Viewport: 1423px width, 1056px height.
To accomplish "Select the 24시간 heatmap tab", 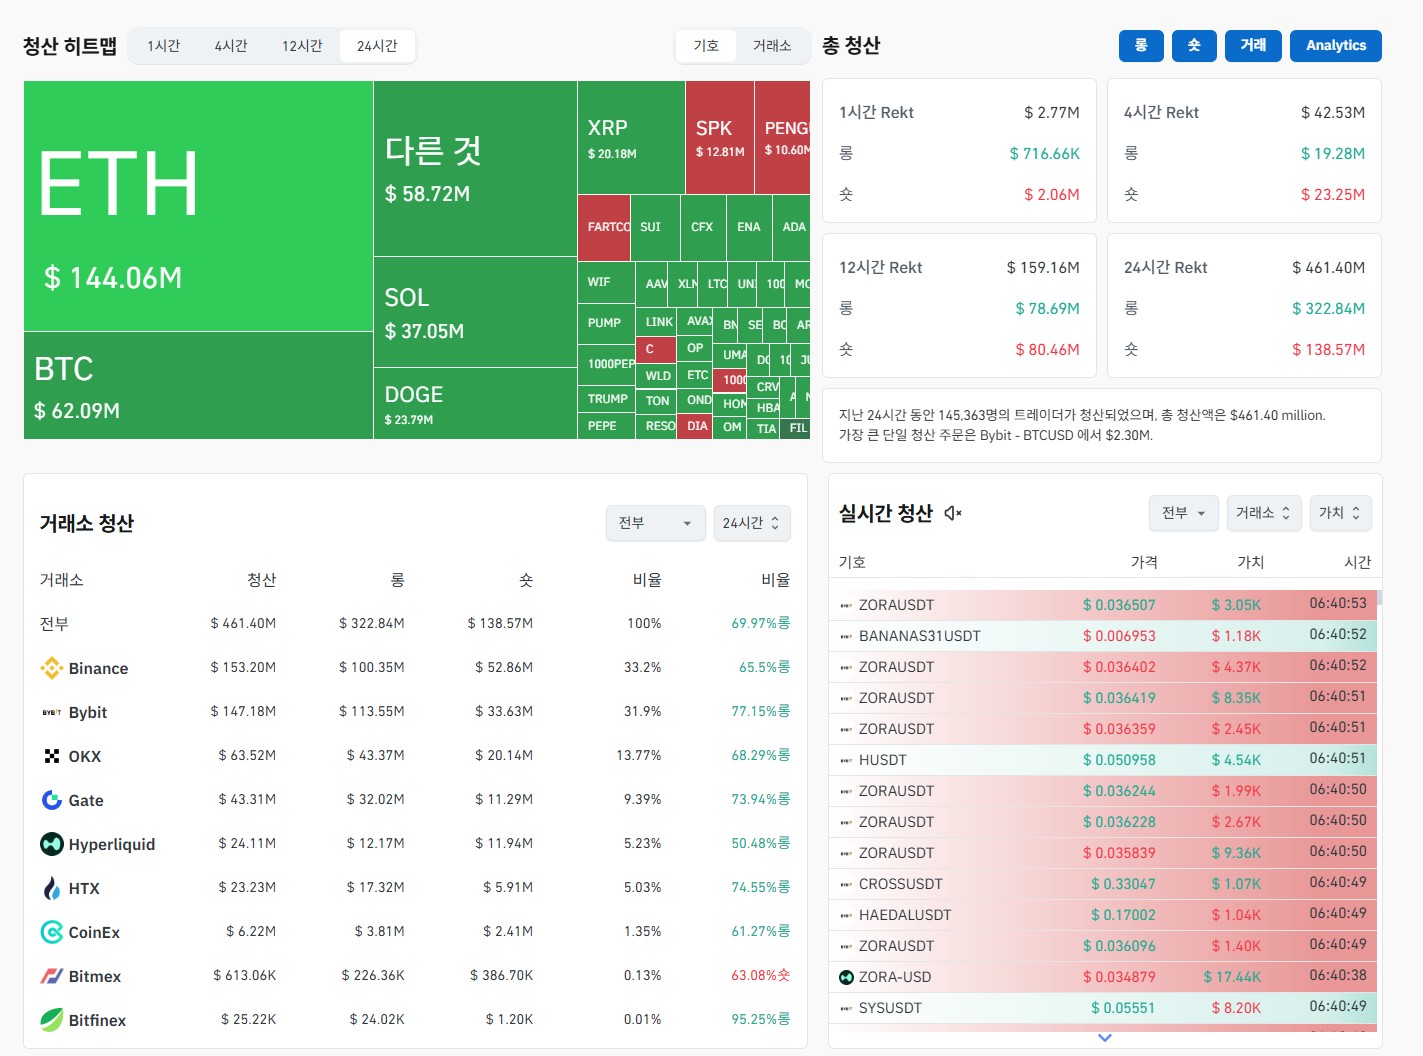I will click(x=377, y=46).
